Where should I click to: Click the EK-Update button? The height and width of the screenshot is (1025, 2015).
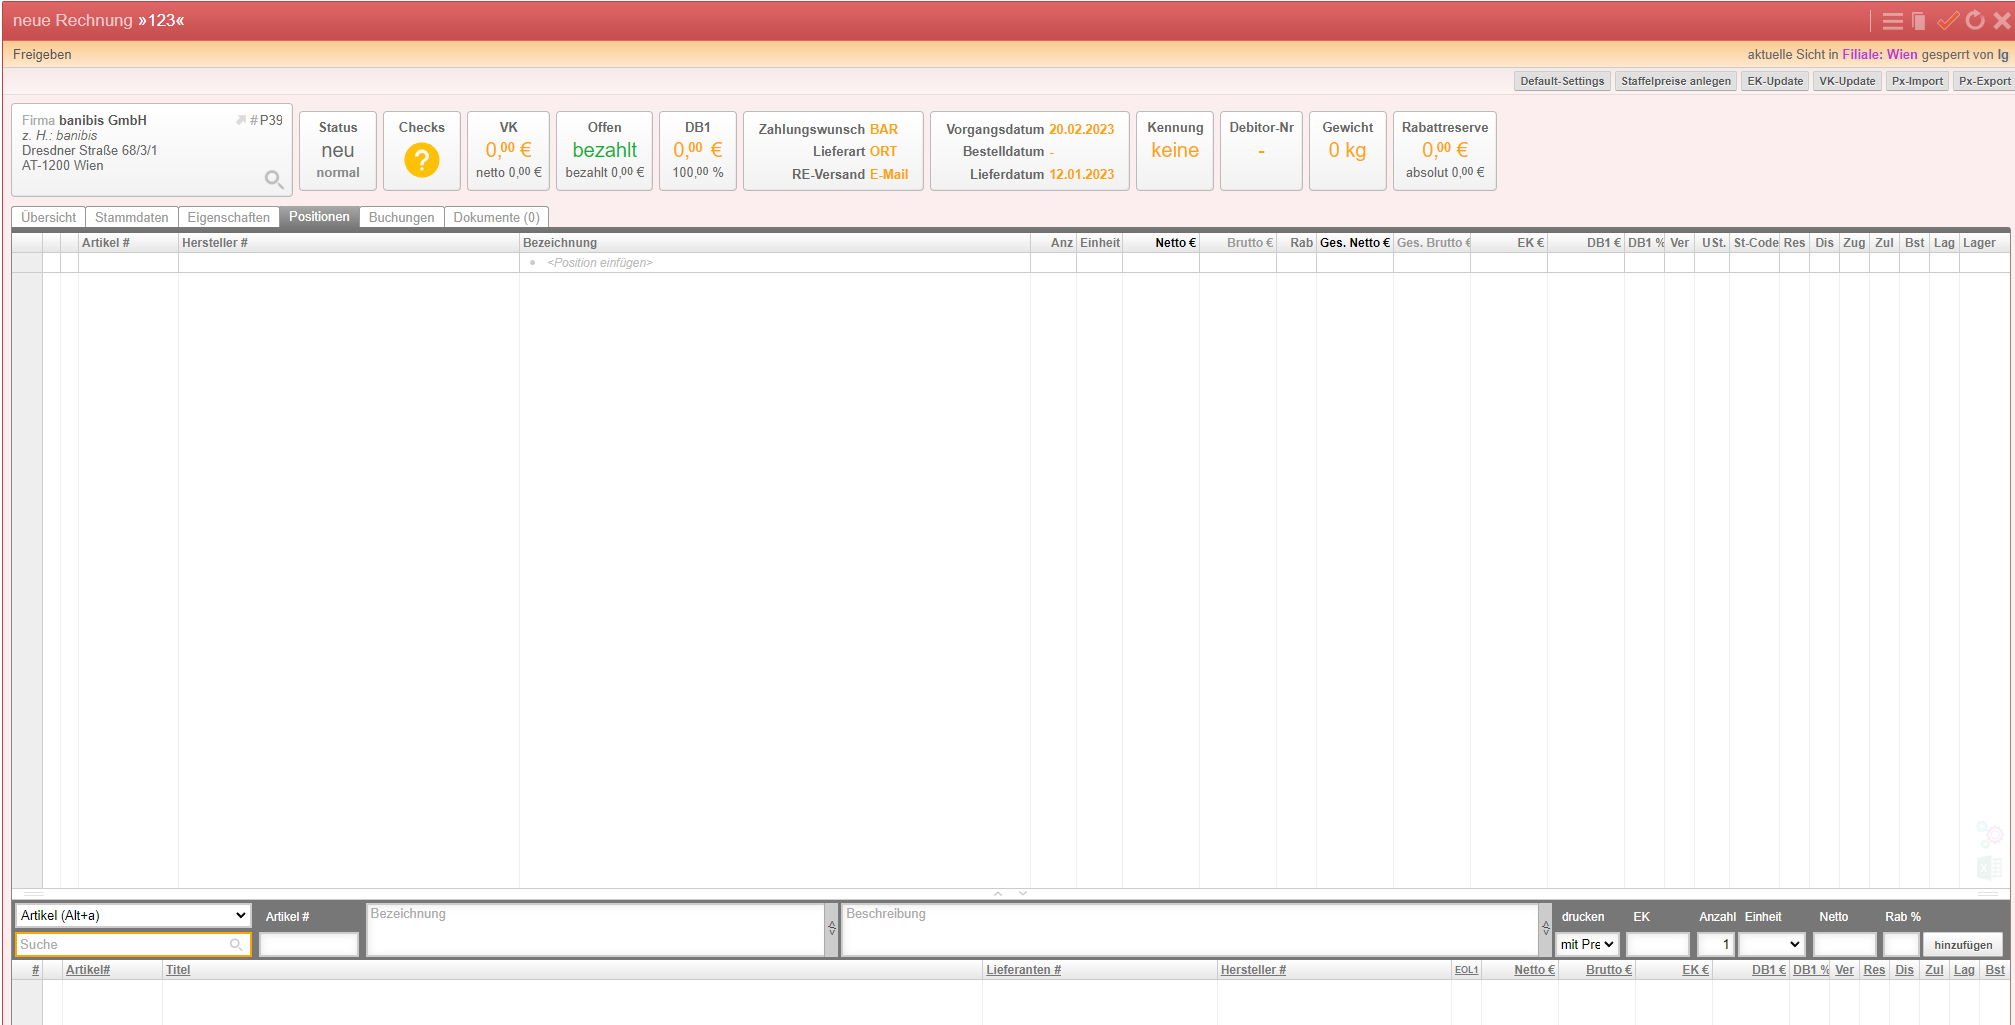point(1775,81)
